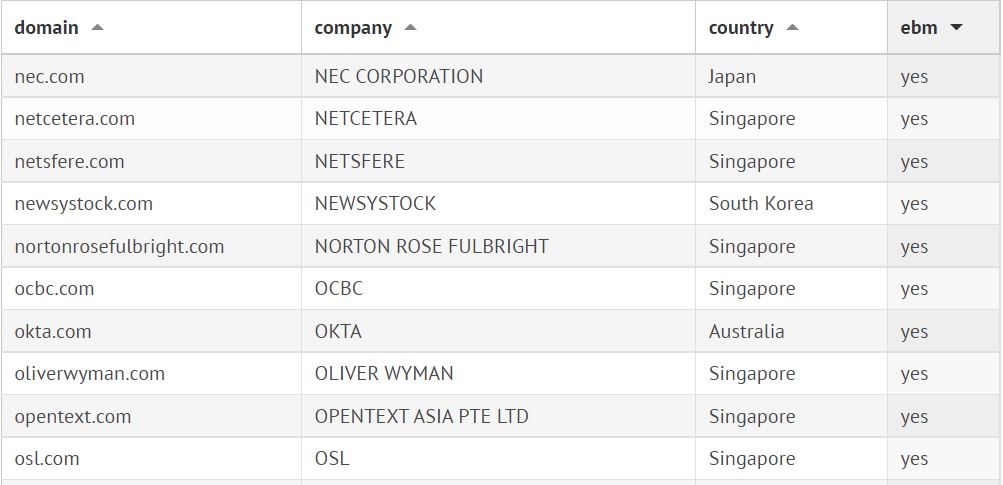Select NORTON ROSE FULBRIGHT company cell

(x=431, y=247)
